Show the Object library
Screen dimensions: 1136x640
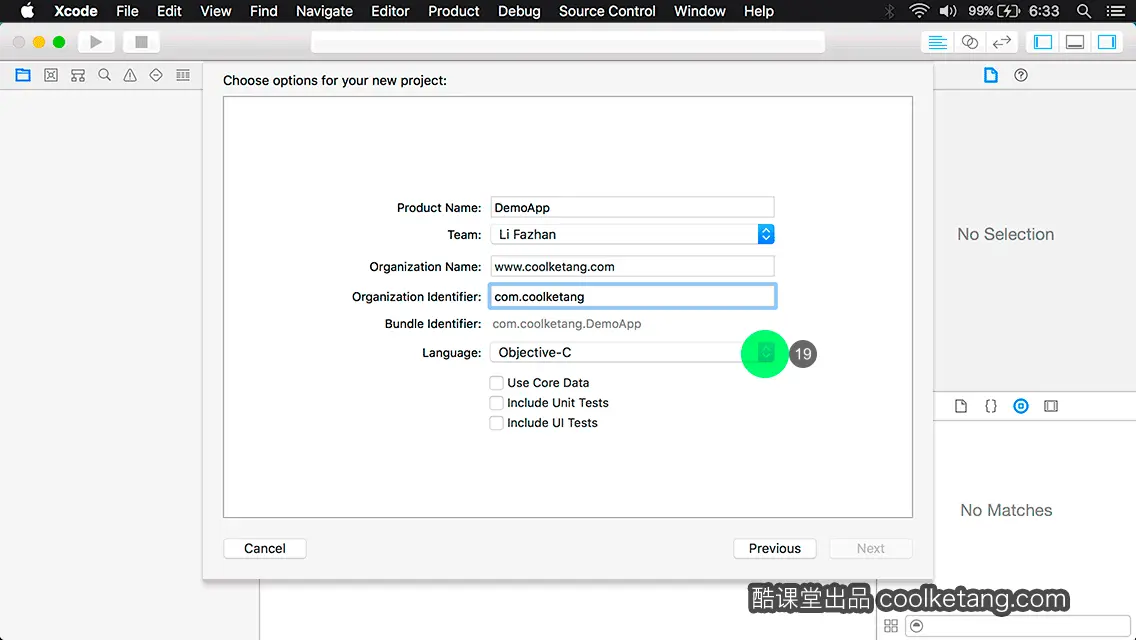point(1021,406)
